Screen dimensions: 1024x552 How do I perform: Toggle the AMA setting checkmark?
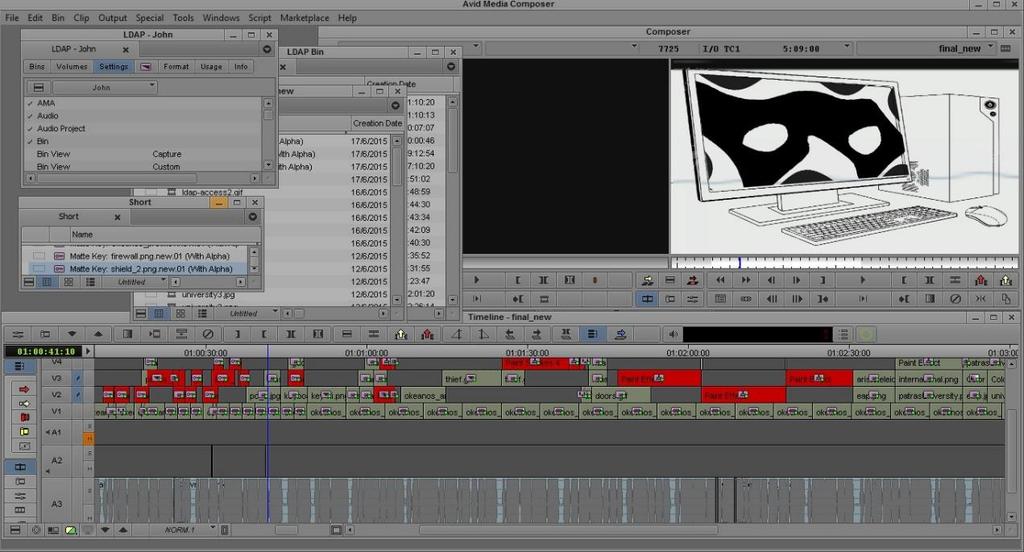click(30, 103)
